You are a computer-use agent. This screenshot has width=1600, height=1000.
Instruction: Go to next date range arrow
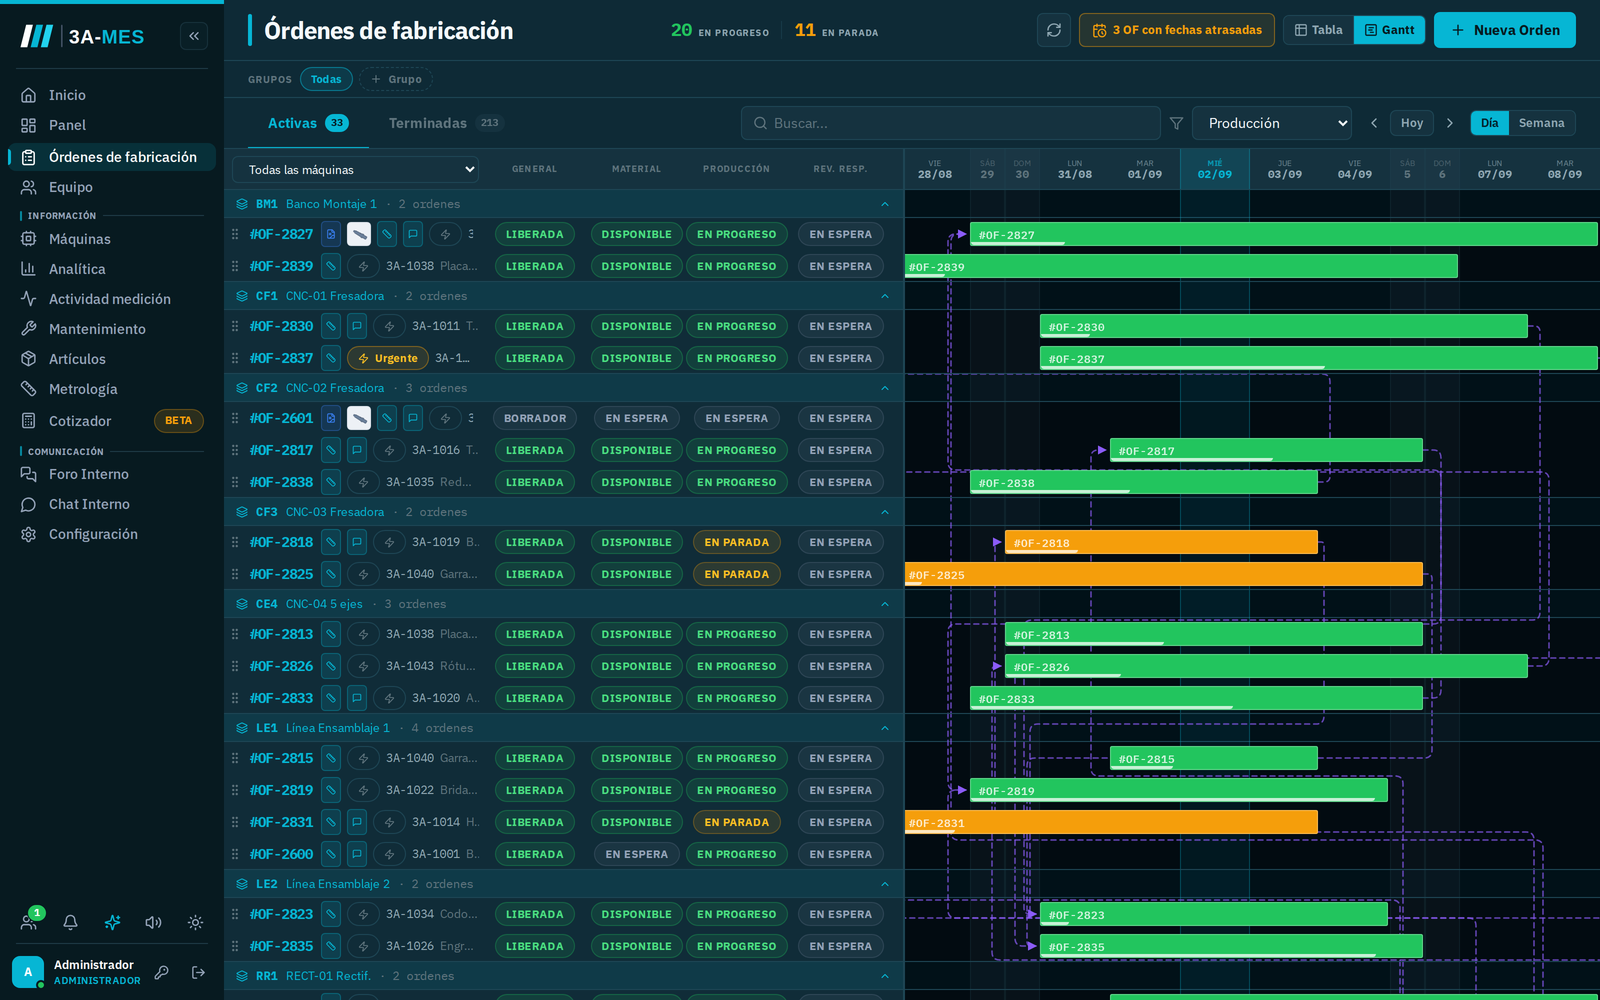[1450, 123]
